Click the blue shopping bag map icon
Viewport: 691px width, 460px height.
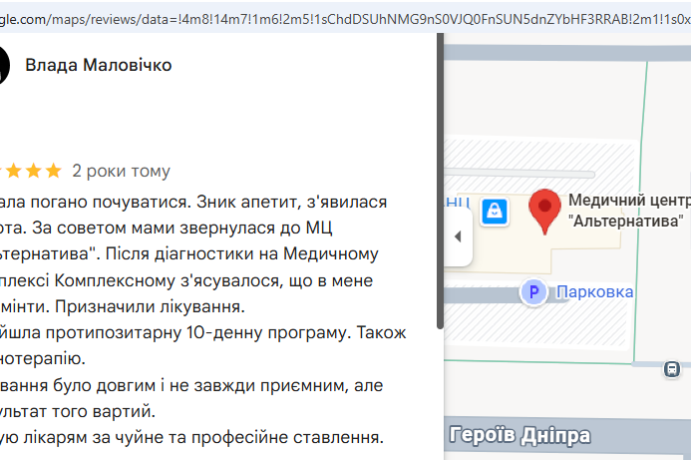(494, 211)
